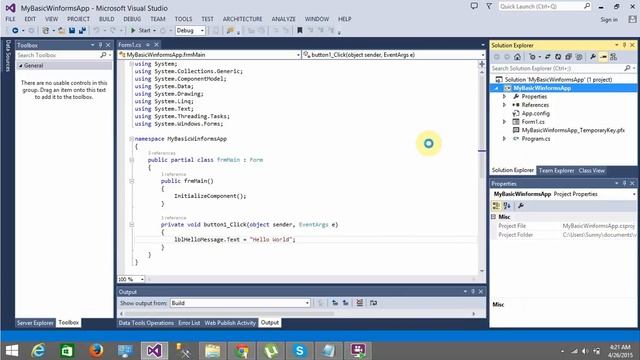Open Skype from the taskbar

pyautogui.click(x=300, y=351)
